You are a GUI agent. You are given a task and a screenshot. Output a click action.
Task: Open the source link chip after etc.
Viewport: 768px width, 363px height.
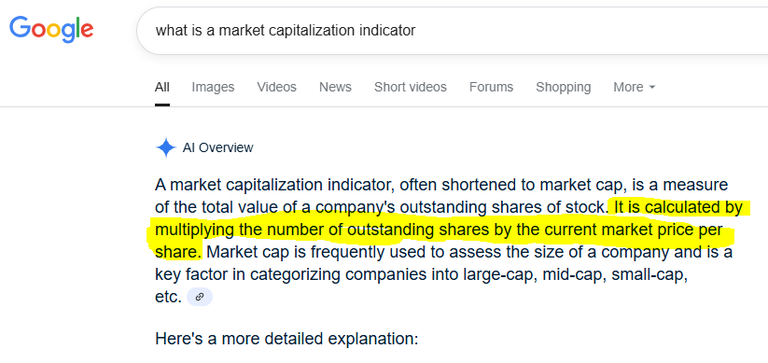[200, 297]
